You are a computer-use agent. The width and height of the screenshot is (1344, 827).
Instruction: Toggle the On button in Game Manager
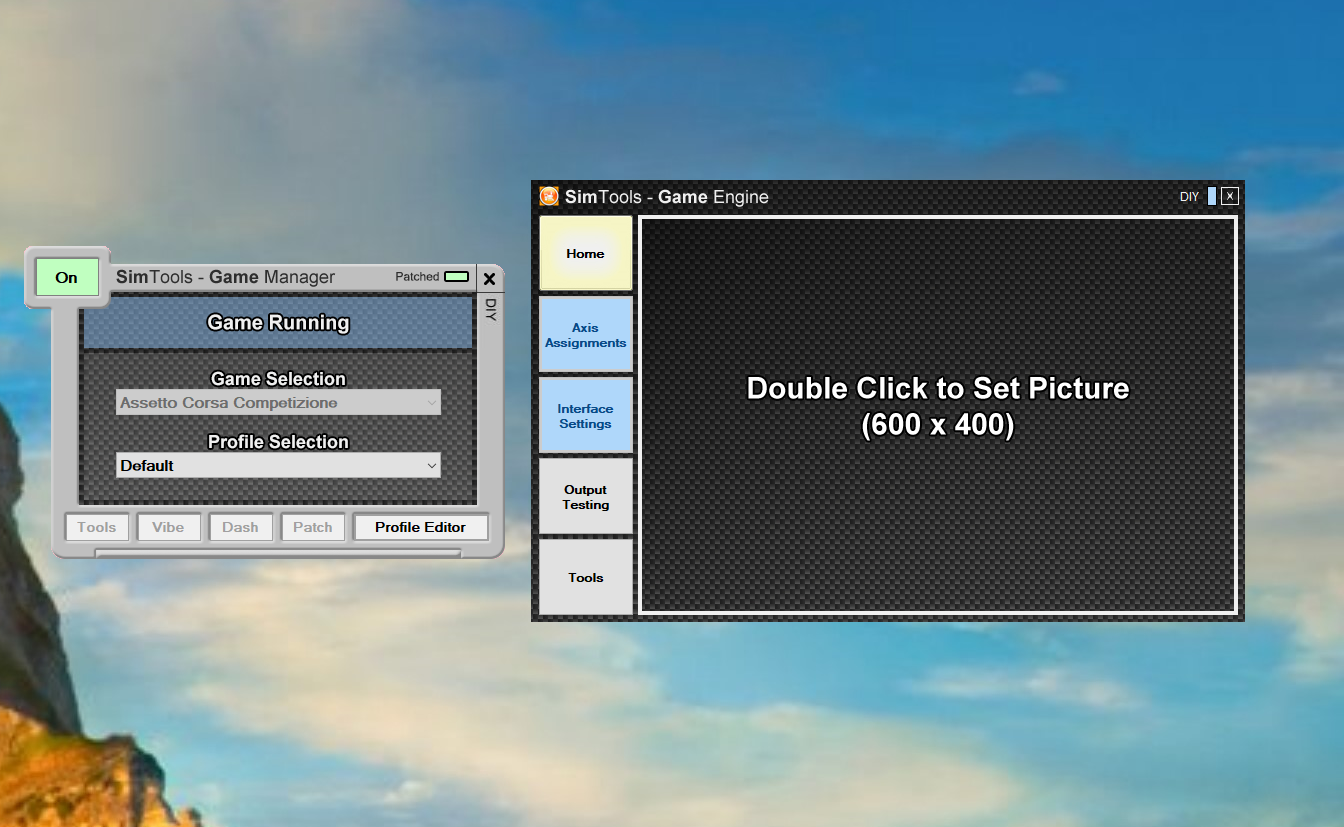click(x=67, y=277)
